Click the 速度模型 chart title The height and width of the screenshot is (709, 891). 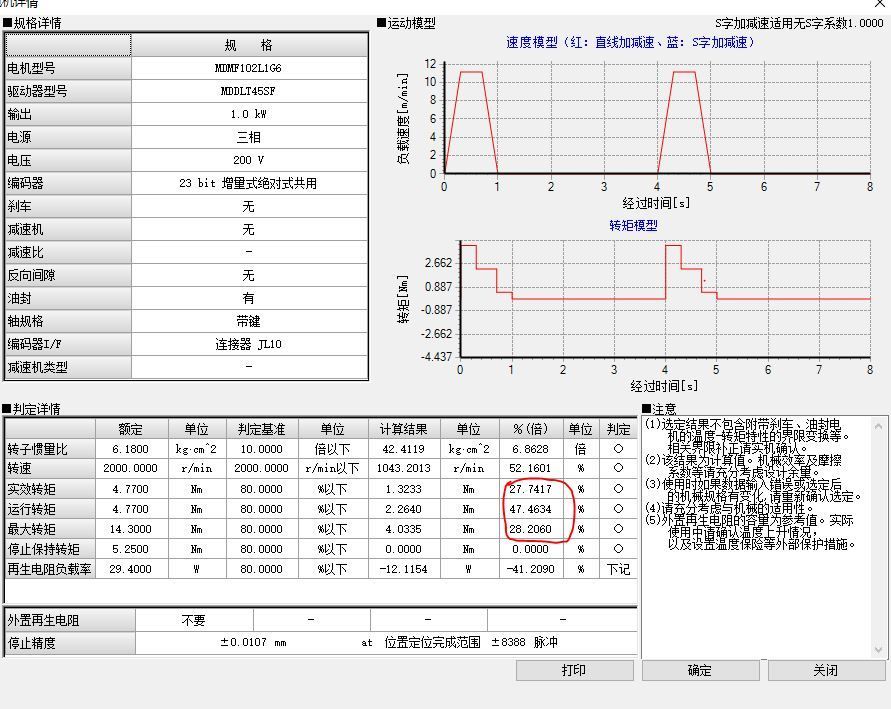[x=631, y=43]
